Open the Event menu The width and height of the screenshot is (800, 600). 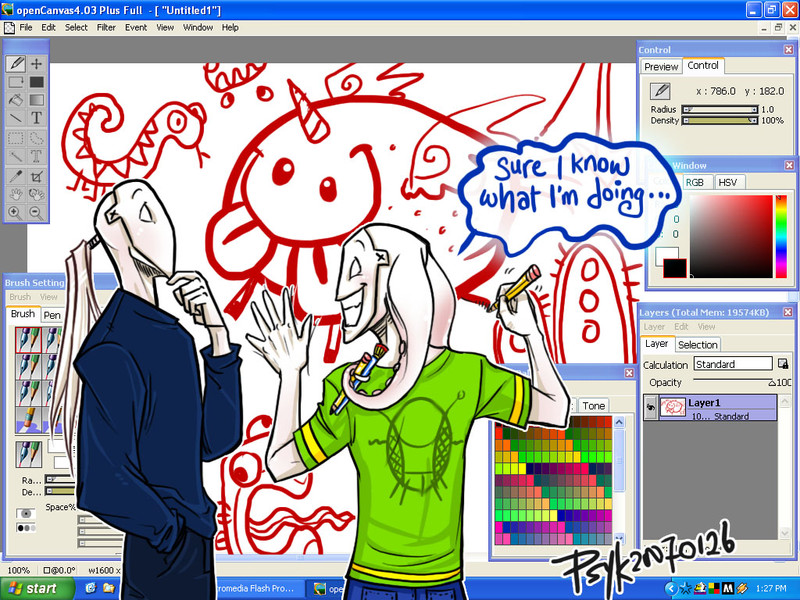pos(136,28)
